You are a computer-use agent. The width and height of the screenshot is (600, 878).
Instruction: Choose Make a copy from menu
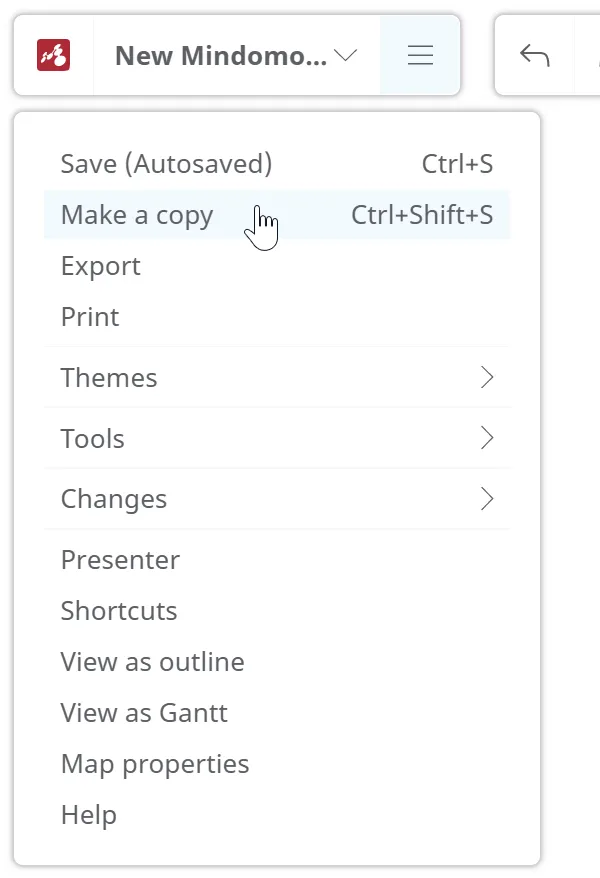(137, 215)
